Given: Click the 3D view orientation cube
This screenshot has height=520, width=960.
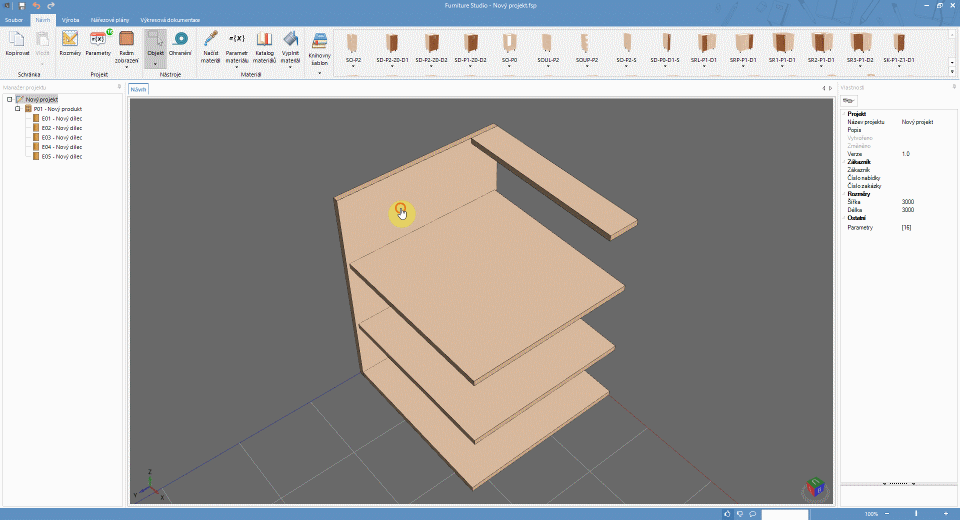Looking at the screenshot, I should (x=816, y=487).
